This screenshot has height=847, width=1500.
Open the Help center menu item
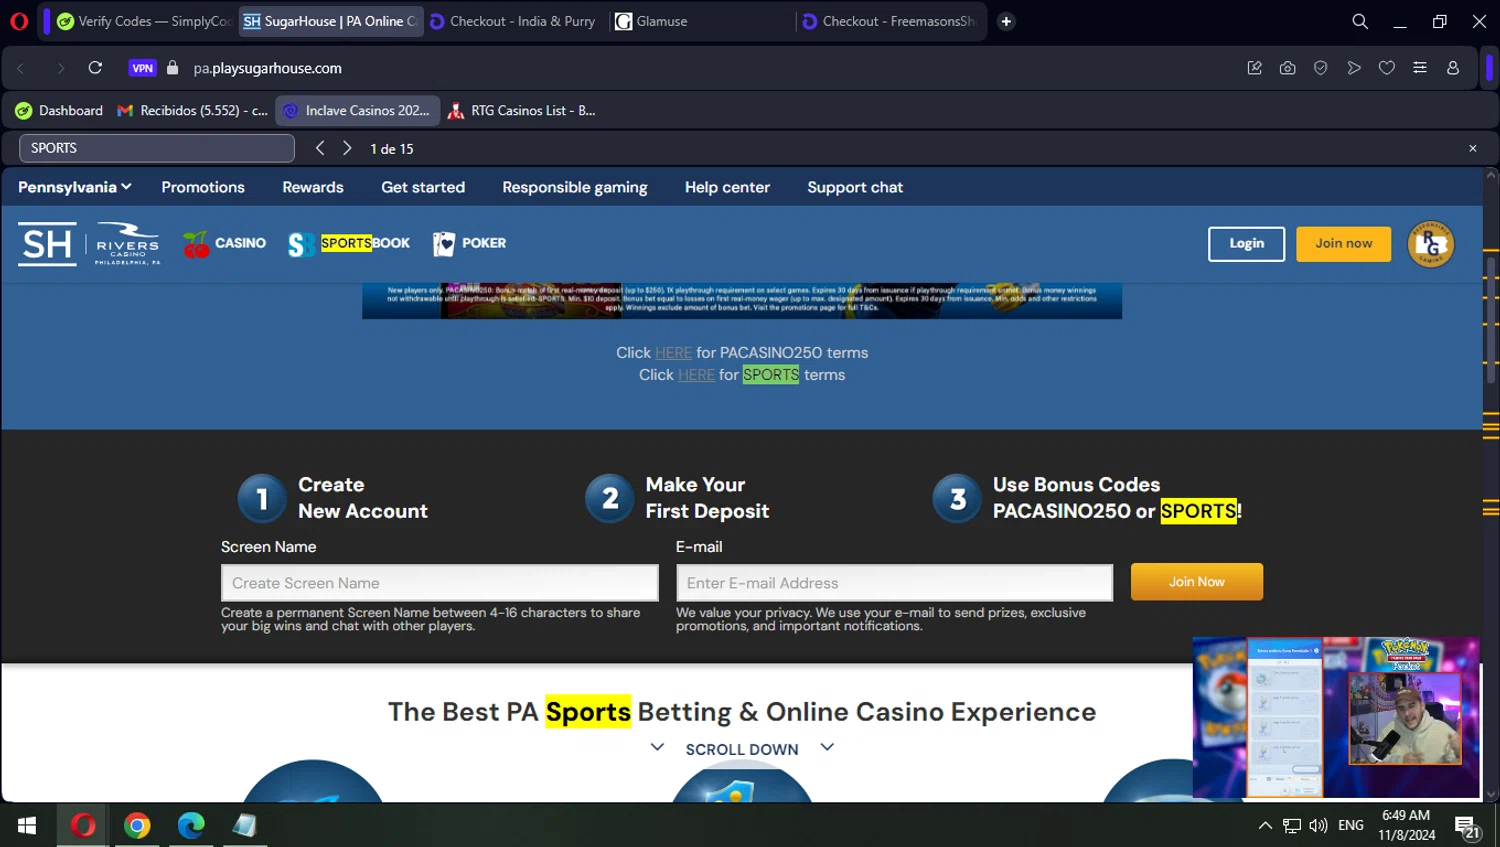point(727,187)
